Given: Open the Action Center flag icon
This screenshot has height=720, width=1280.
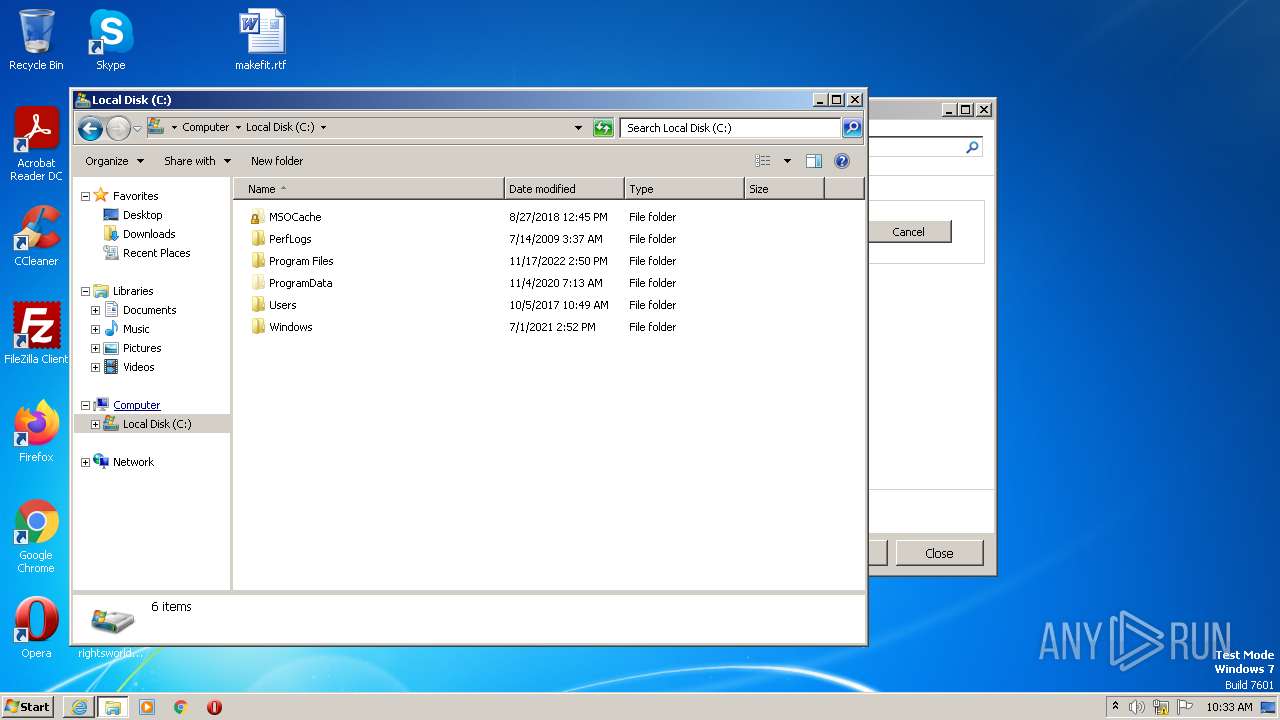Looking at the screenshot, I should pos(1185,707).
